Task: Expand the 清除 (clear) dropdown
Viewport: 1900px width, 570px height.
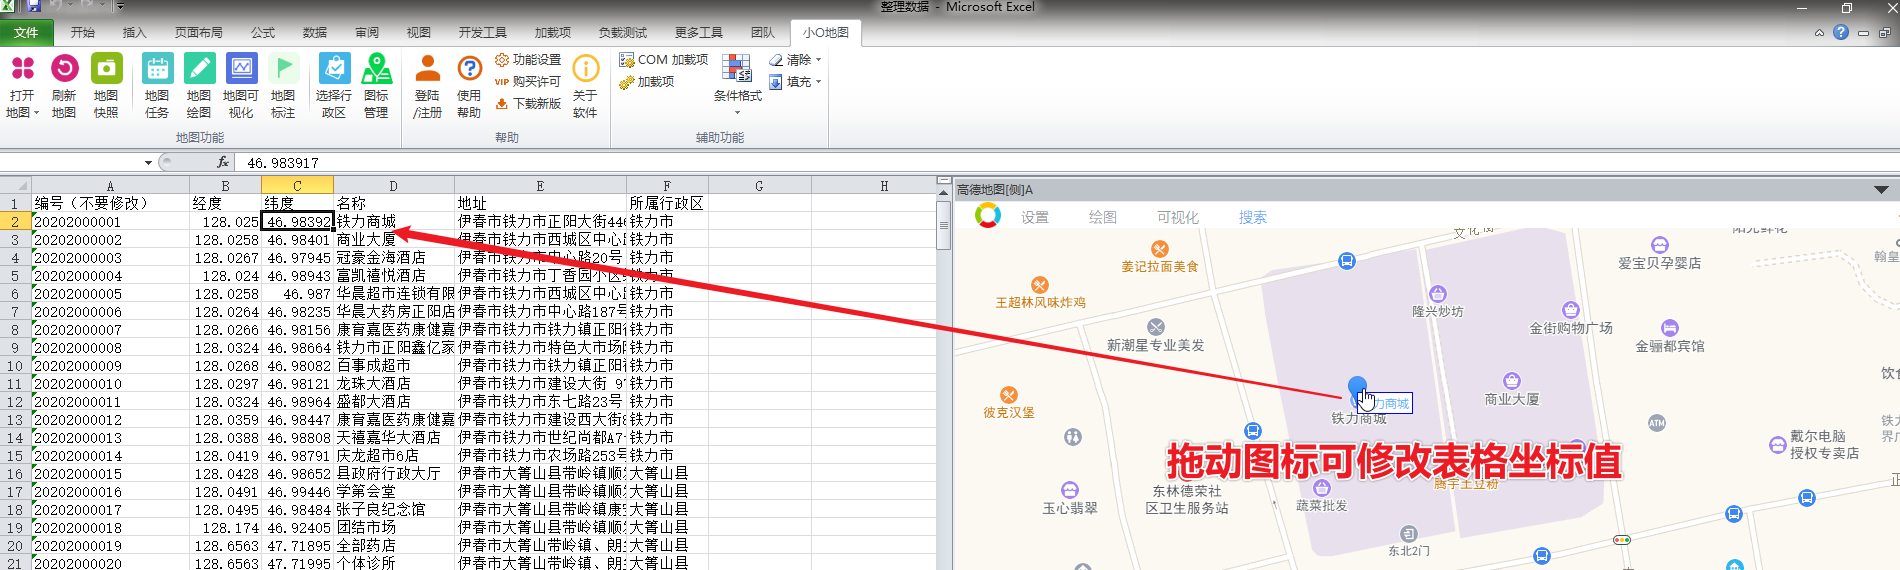Action: pyautogui.click(x=818, y=60)
